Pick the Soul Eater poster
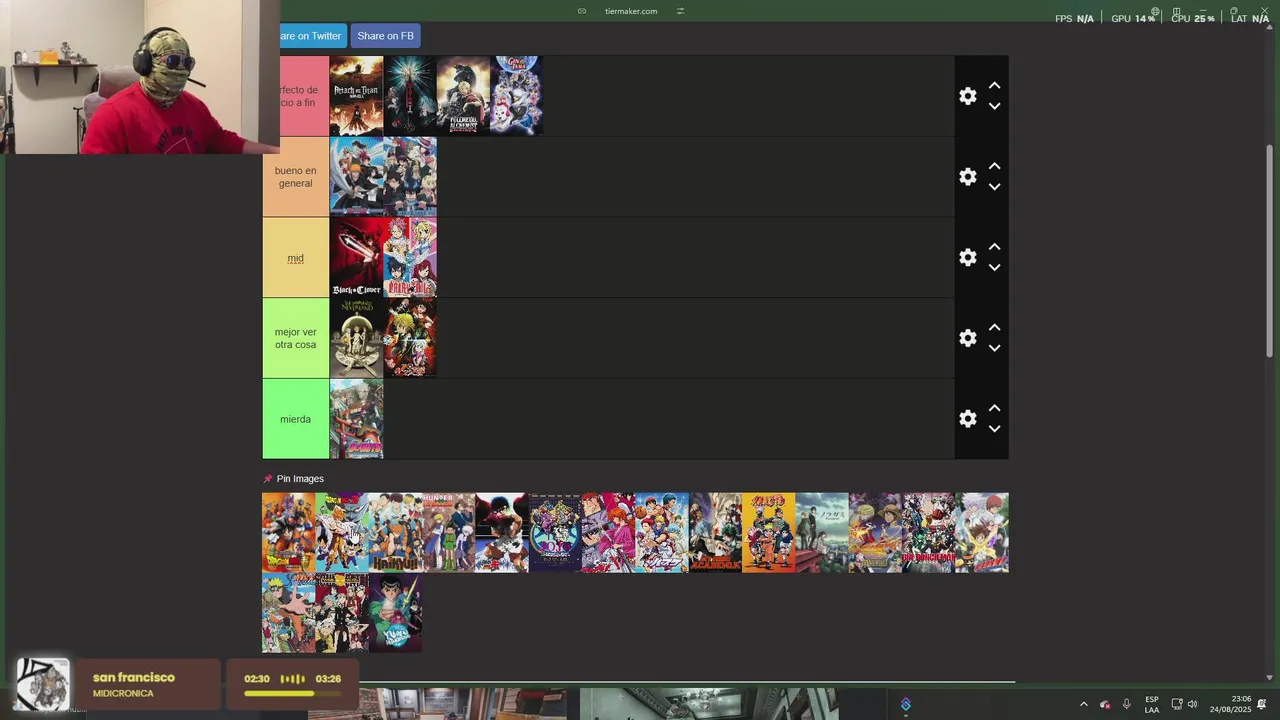The width and height of the screenshot is (1280, 720). pyautogui.click(x=342, y=613)
